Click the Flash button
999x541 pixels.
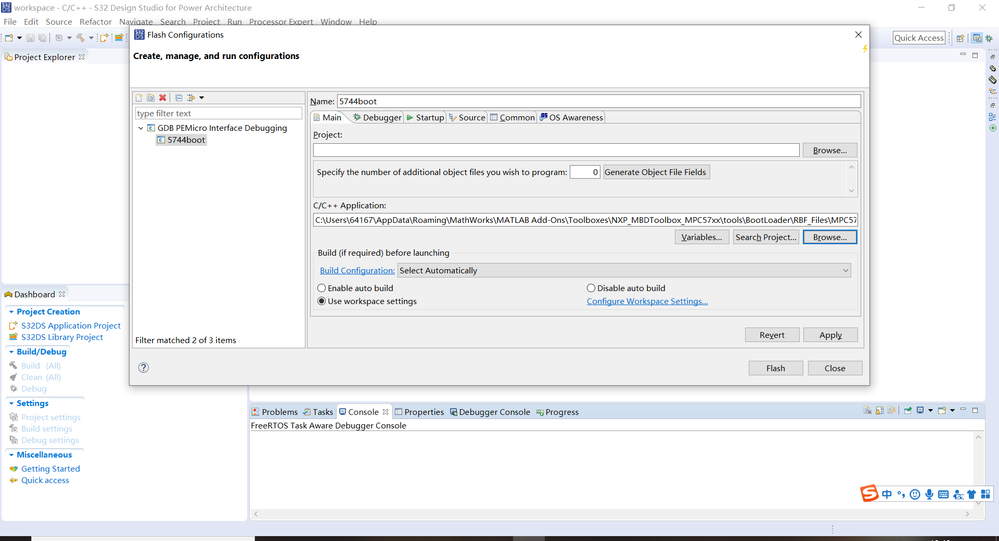pyautogui.click(x=775, y=368)
